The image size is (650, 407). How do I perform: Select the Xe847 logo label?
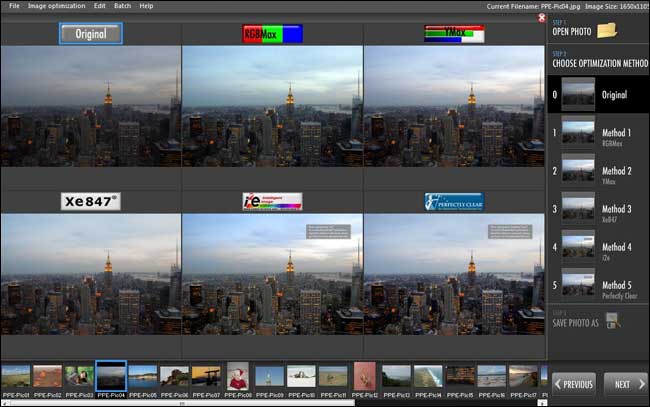click(x=90, y=201)
